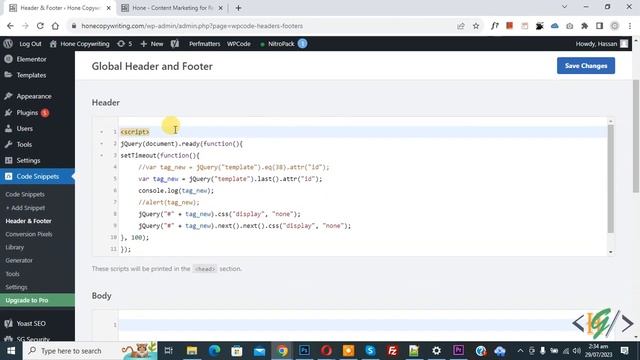Image resolution: width=640 pixels, height=360 pixels.
Task: Open the tab search chevron
Action: 564,7
